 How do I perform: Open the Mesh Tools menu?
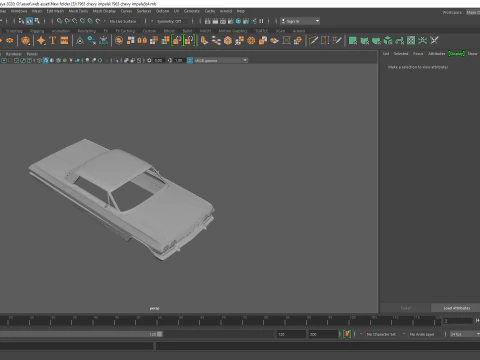pos(78,11)
